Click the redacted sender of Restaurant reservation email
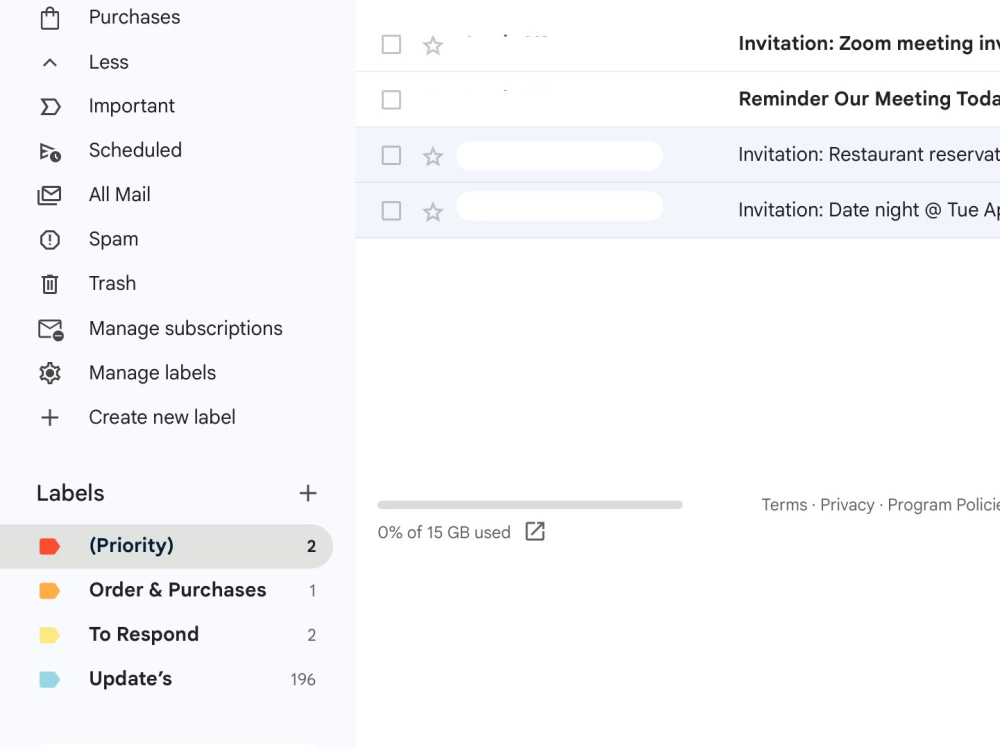Screen dimensions: 1000x749 (559, 156)
